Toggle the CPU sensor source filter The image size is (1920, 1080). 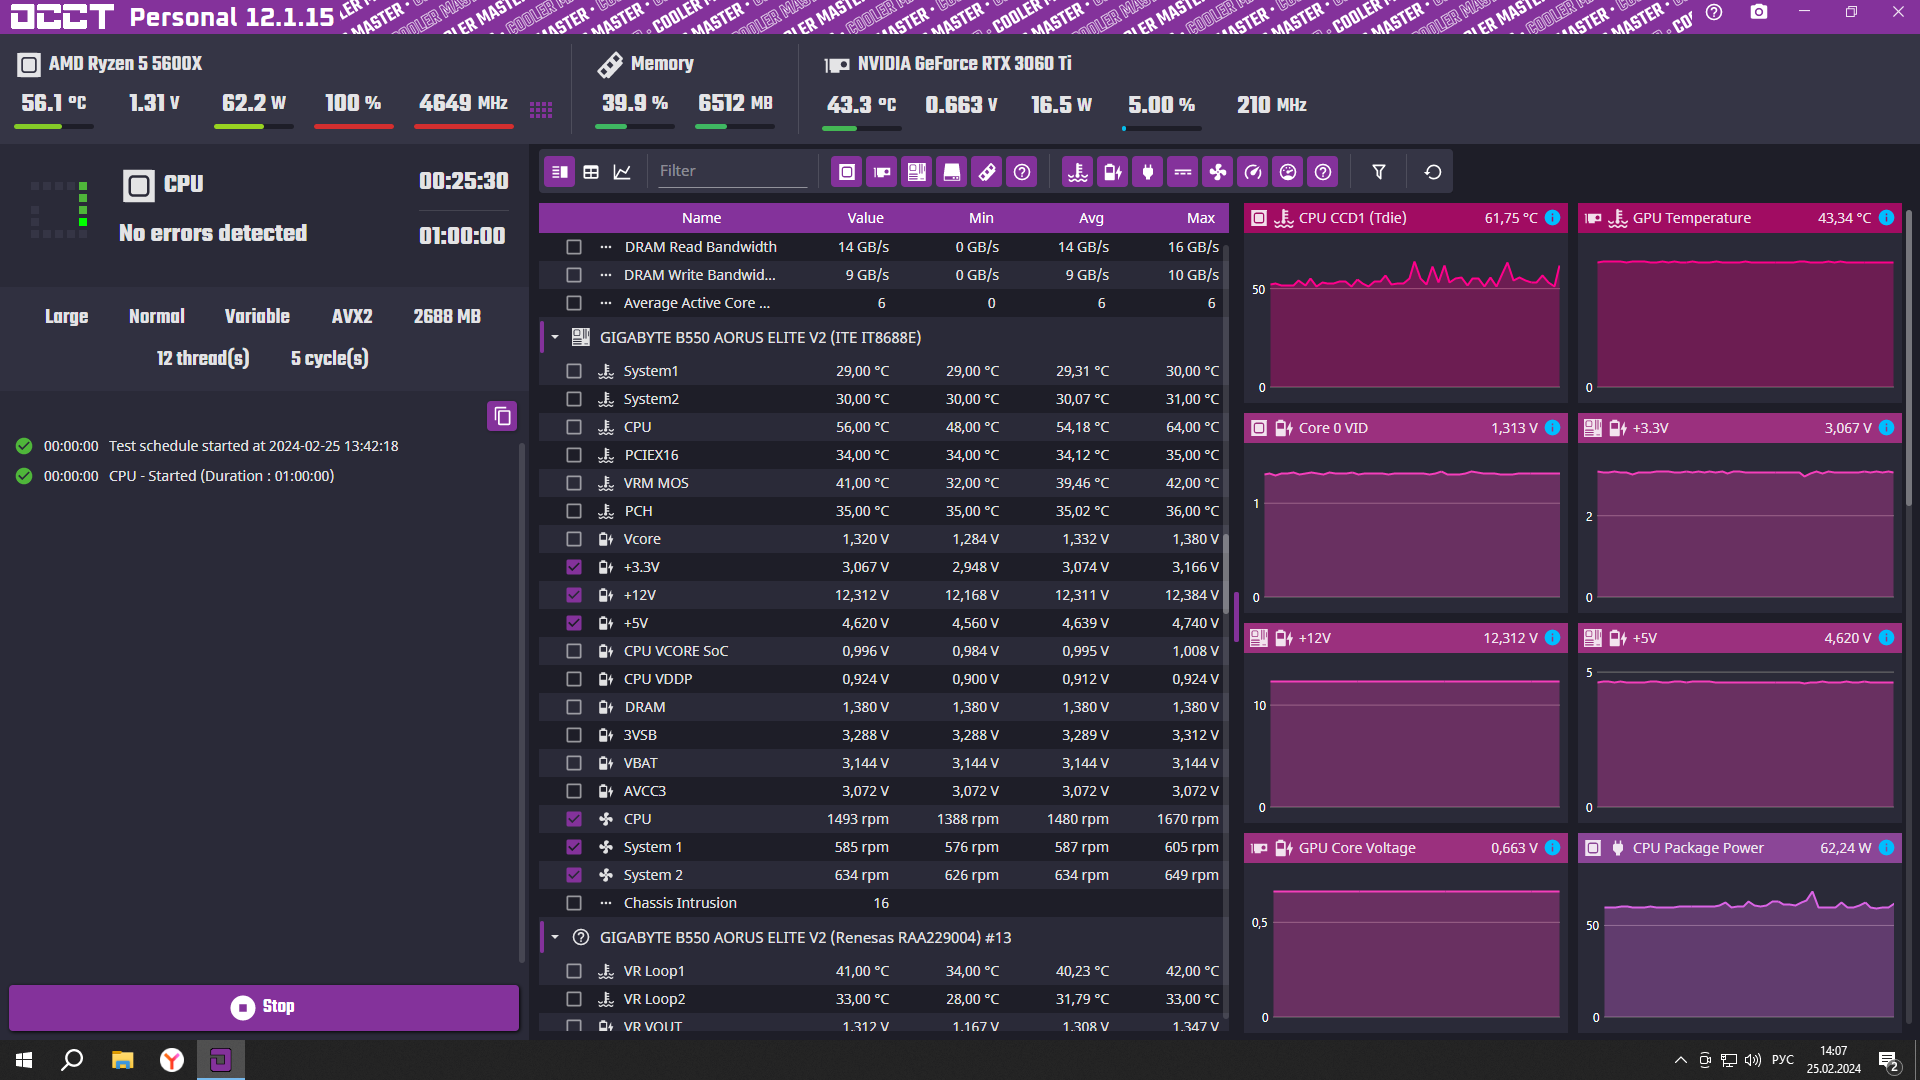point(847,172)
